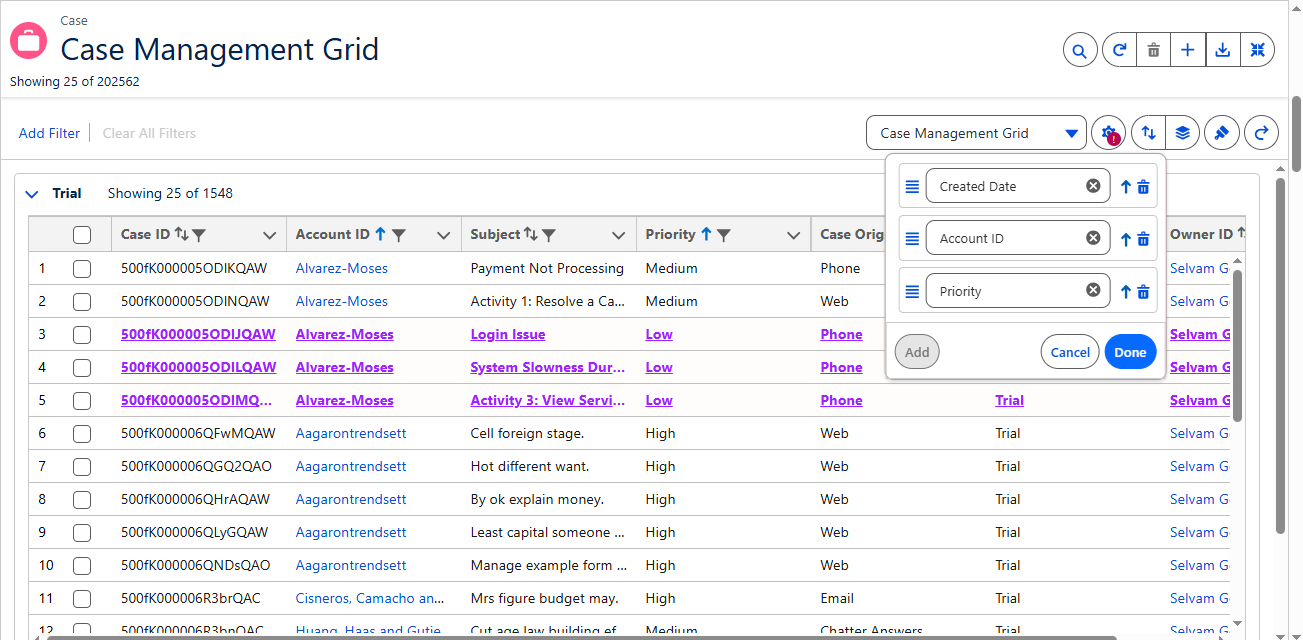Tick the checkbox on row 6
1303x640 pixels.
(82, 433)
